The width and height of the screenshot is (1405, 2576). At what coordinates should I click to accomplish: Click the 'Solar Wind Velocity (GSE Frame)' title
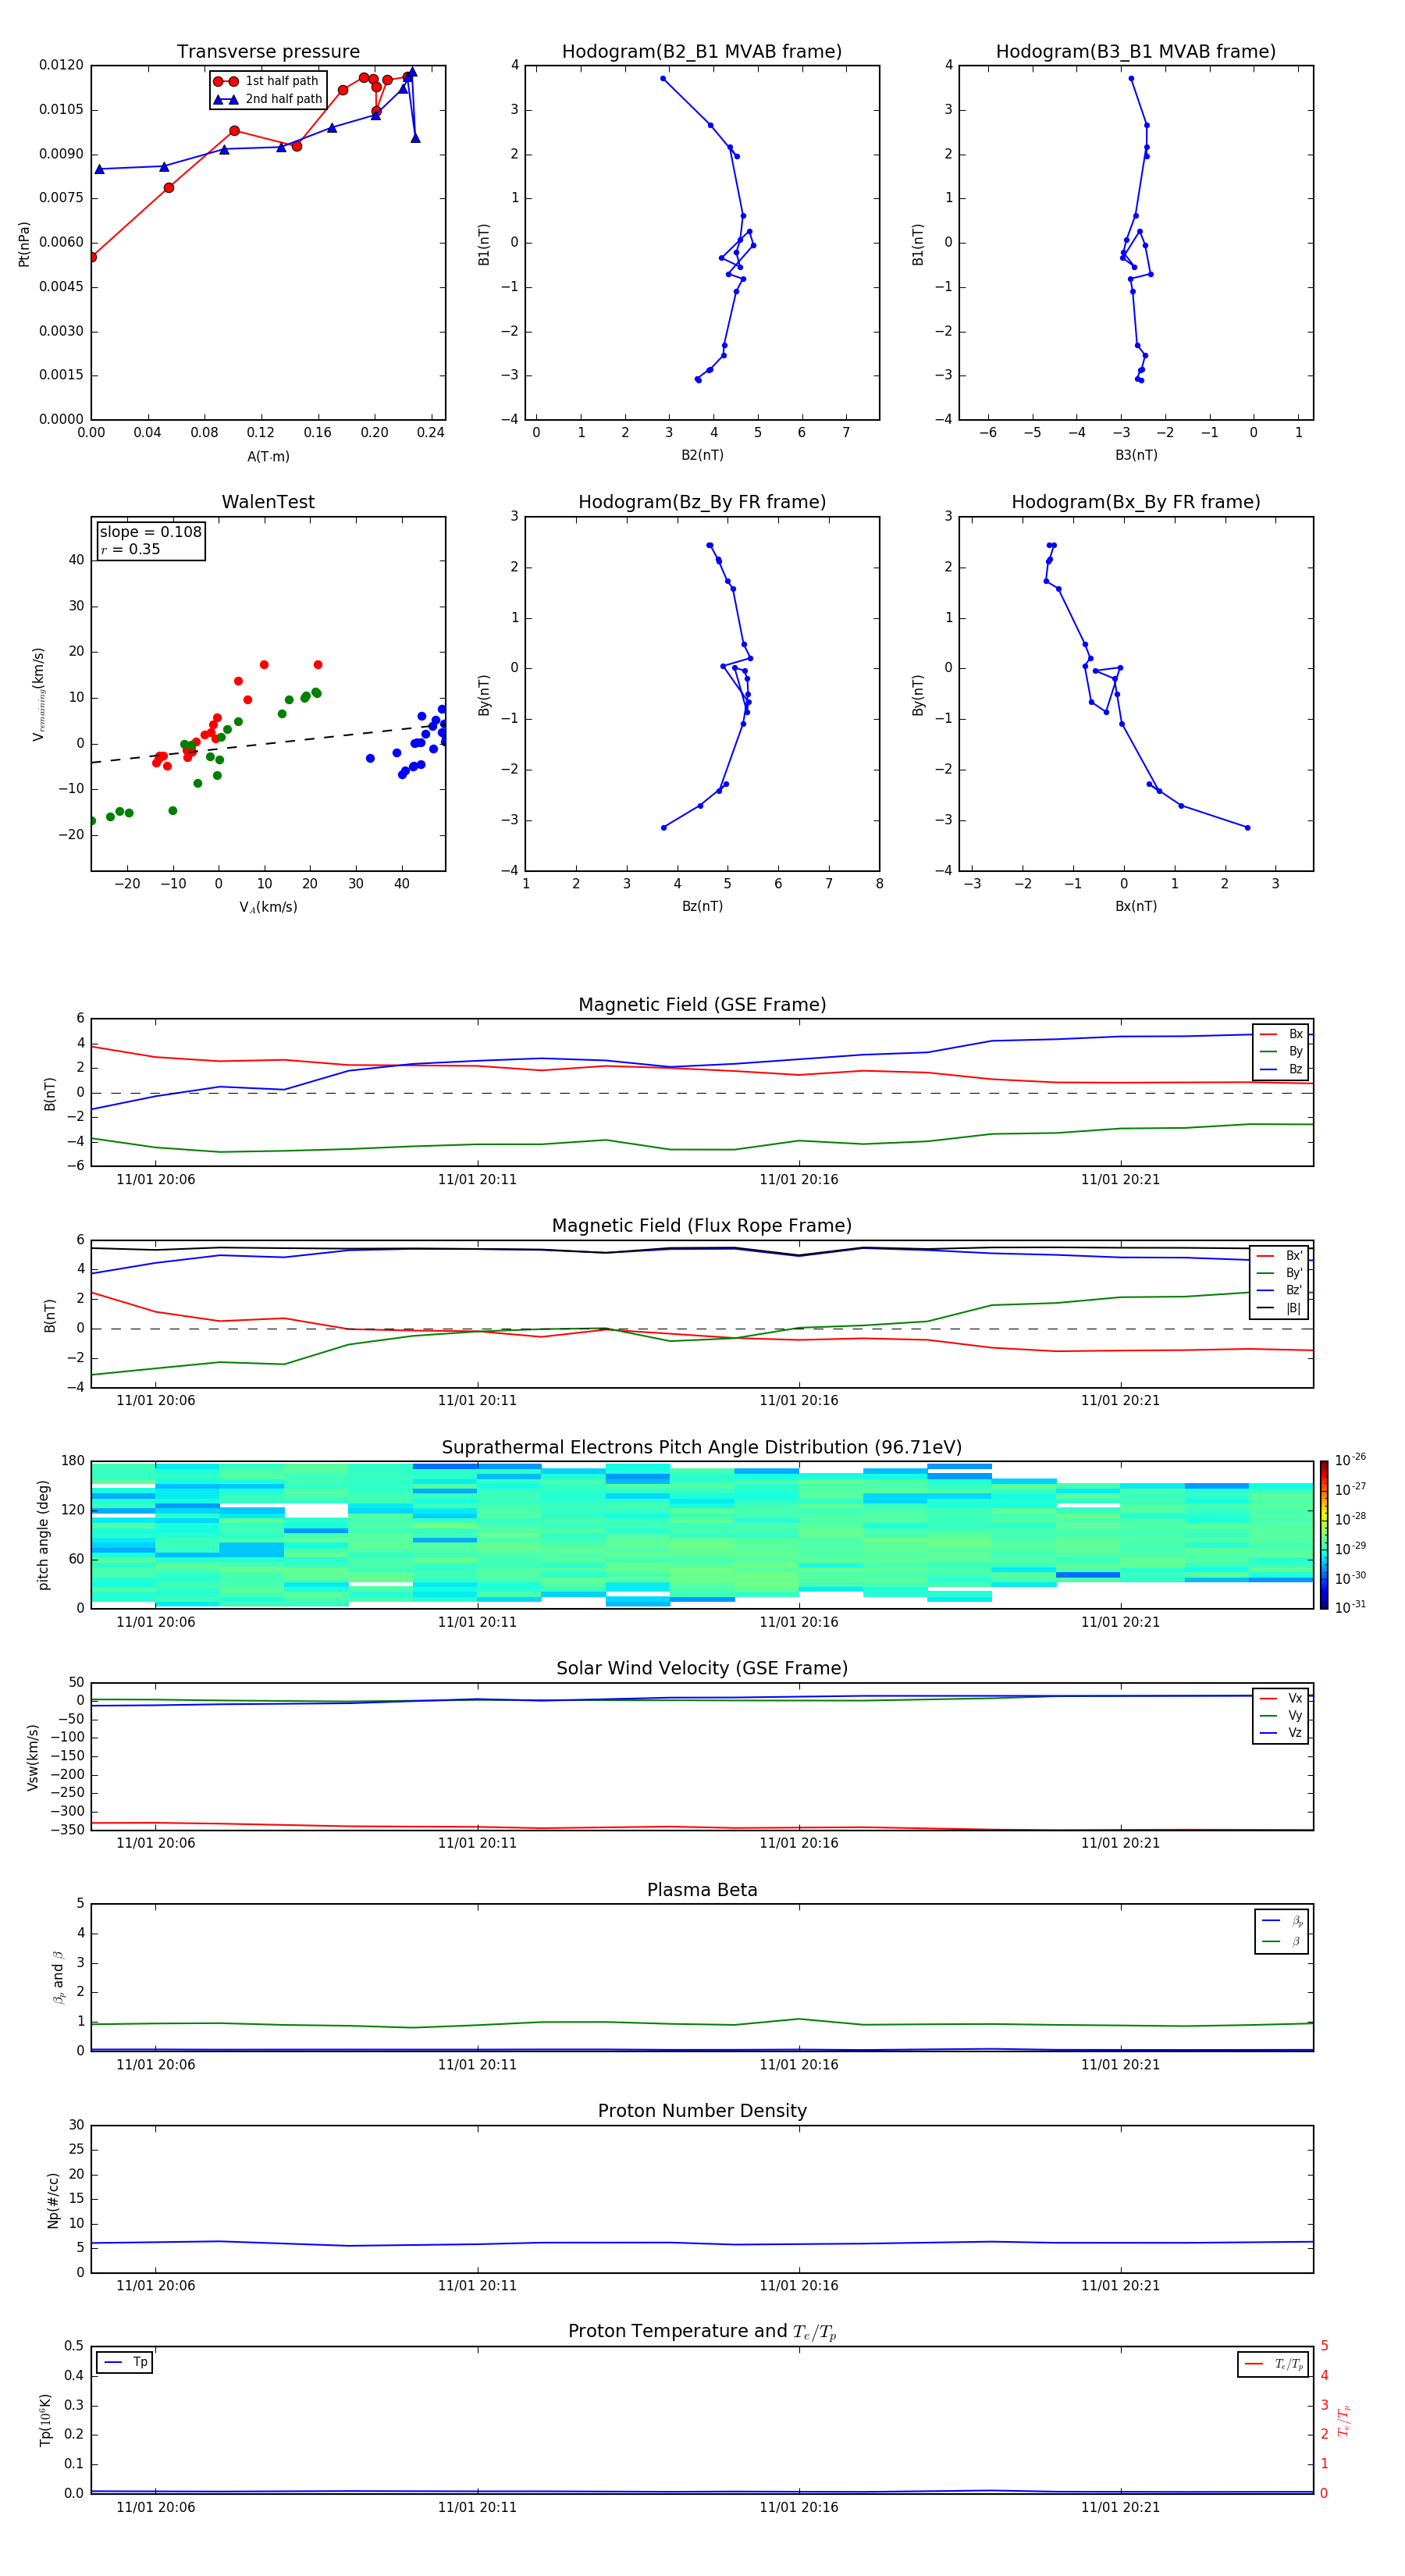pos(702,1668)
